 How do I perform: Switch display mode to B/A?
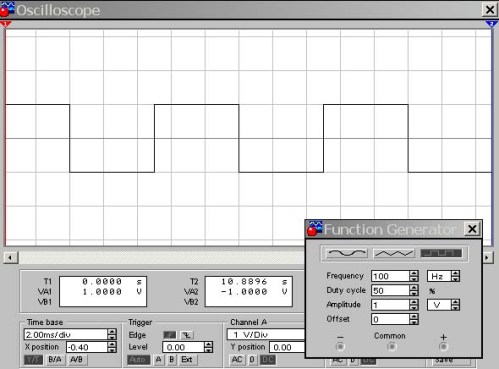(55, 360)
